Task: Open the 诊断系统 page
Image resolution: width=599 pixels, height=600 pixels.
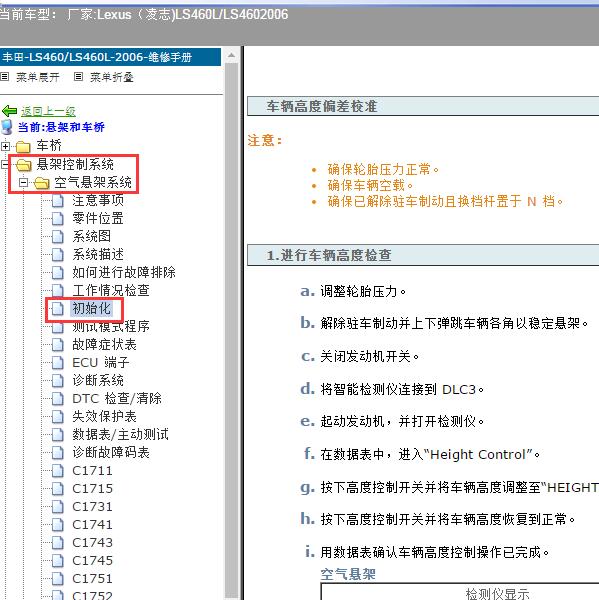Action: pos(98,380)
